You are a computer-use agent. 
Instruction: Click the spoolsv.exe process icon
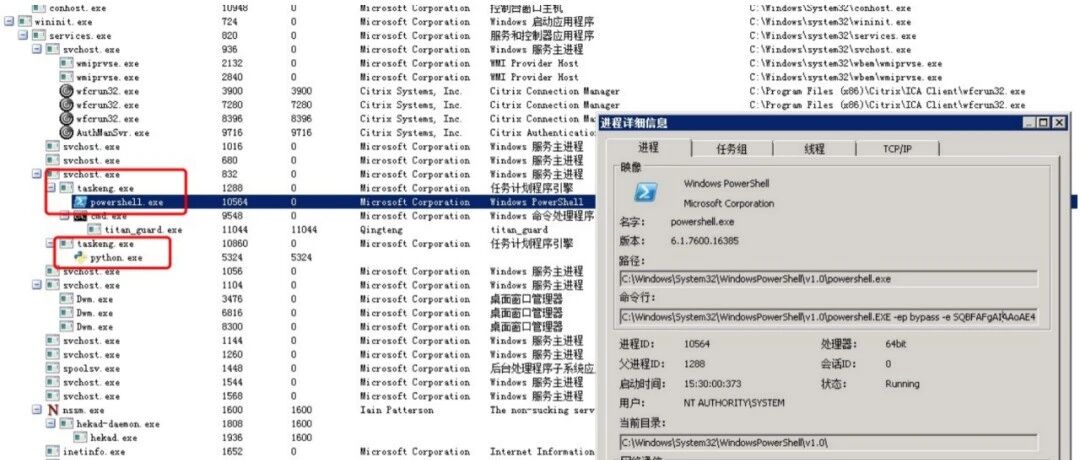pos(52,368)
